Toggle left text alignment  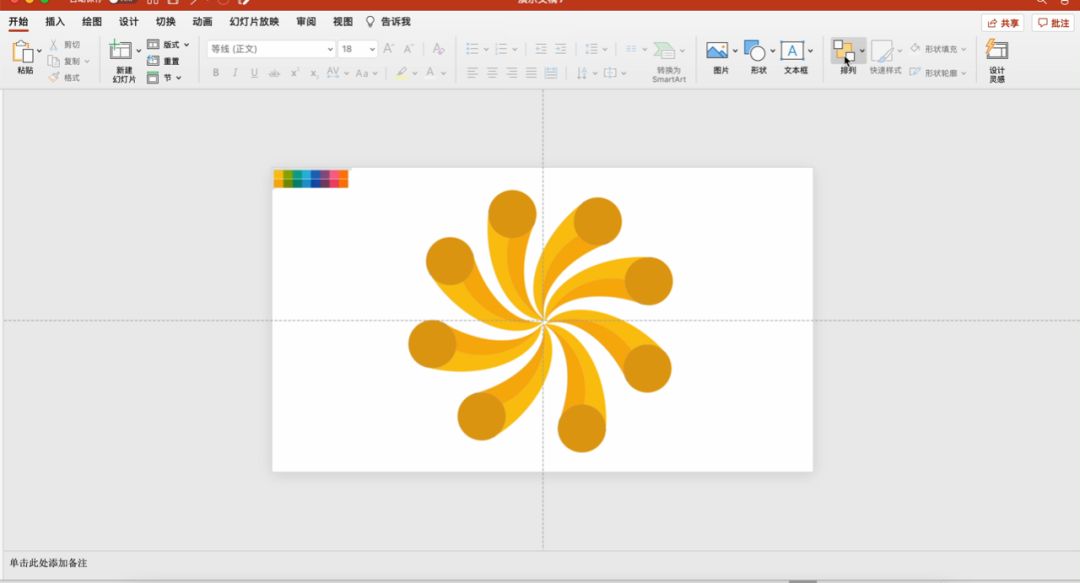pyautogui.click(x=472, y=72)
